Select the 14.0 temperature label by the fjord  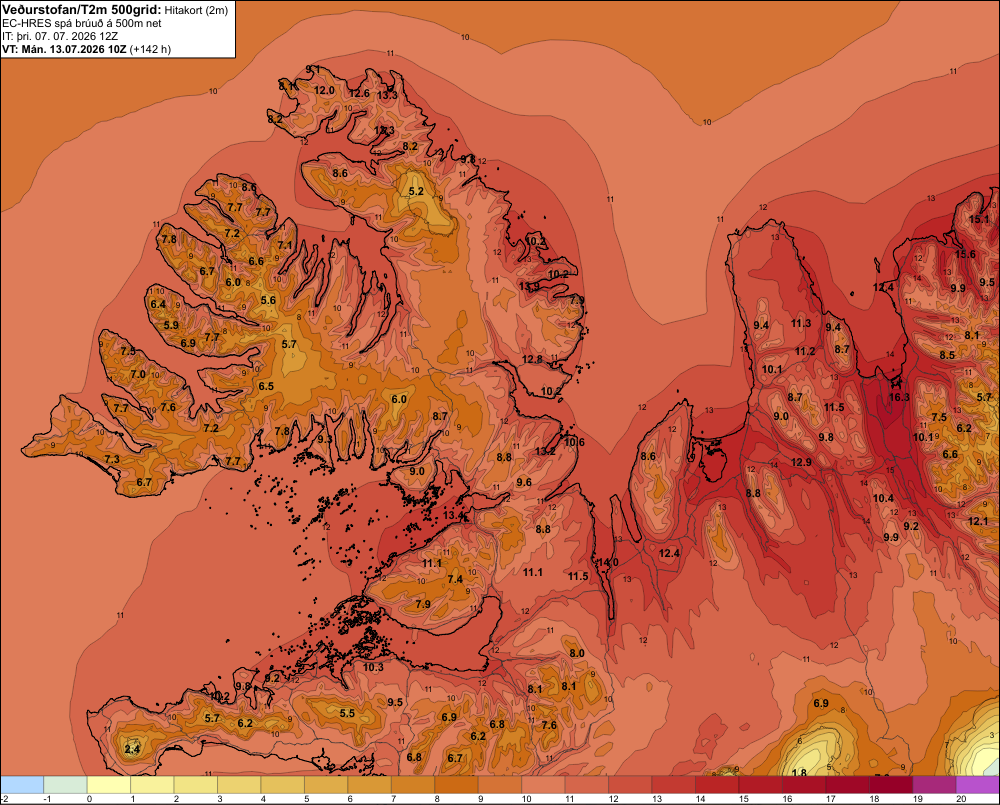click(608, 562)
